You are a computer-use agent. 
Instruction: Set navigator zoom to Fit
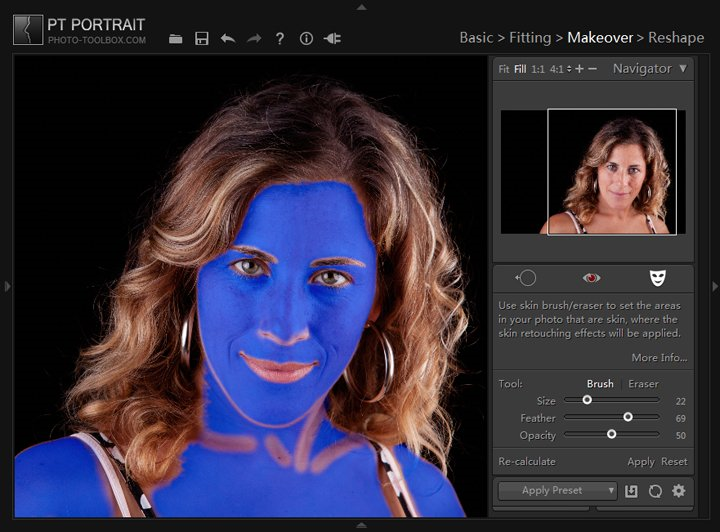[504, 70]
